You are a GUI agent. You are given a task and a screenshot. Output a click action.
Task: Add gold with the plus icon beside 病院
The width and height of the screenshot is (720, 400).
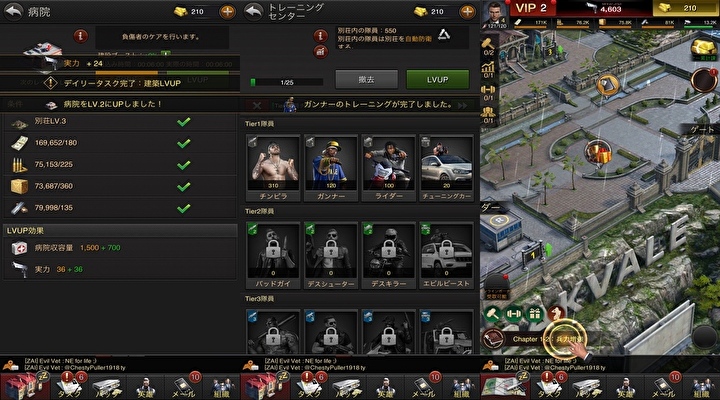tap(227, 11)
